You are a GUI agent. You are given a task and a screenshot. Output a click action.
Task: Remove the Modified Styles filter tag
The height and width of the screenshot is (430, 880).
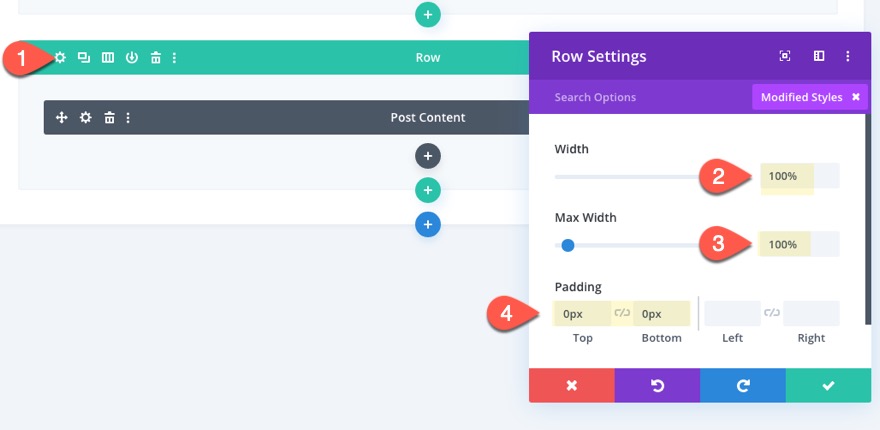(856, 97)
